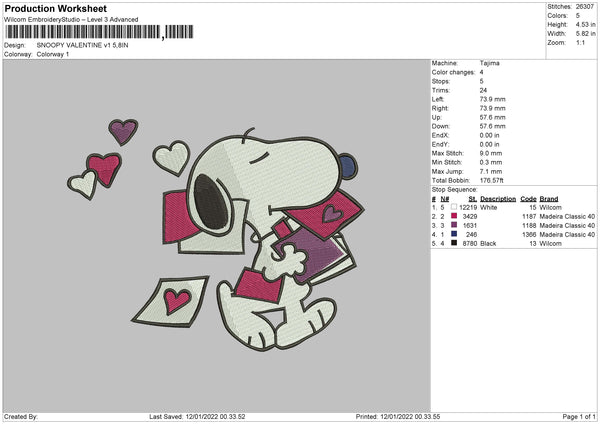This screenshot has width=600, height=424.
Task: Click the purple thread swatch for code 1188
Action: (x=454, y=225)
